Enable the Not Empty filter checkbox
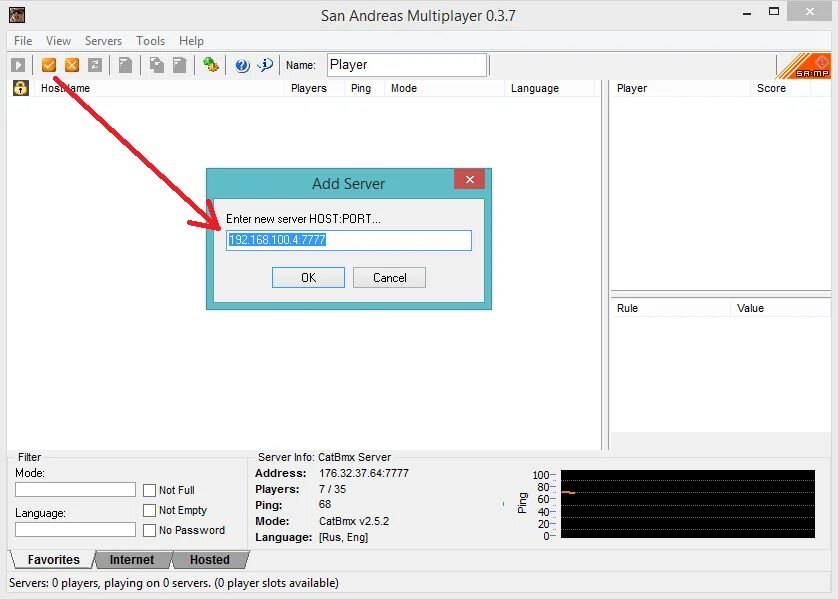The width and height of the screenshot is (839, 600). click(x=149, y=510)
